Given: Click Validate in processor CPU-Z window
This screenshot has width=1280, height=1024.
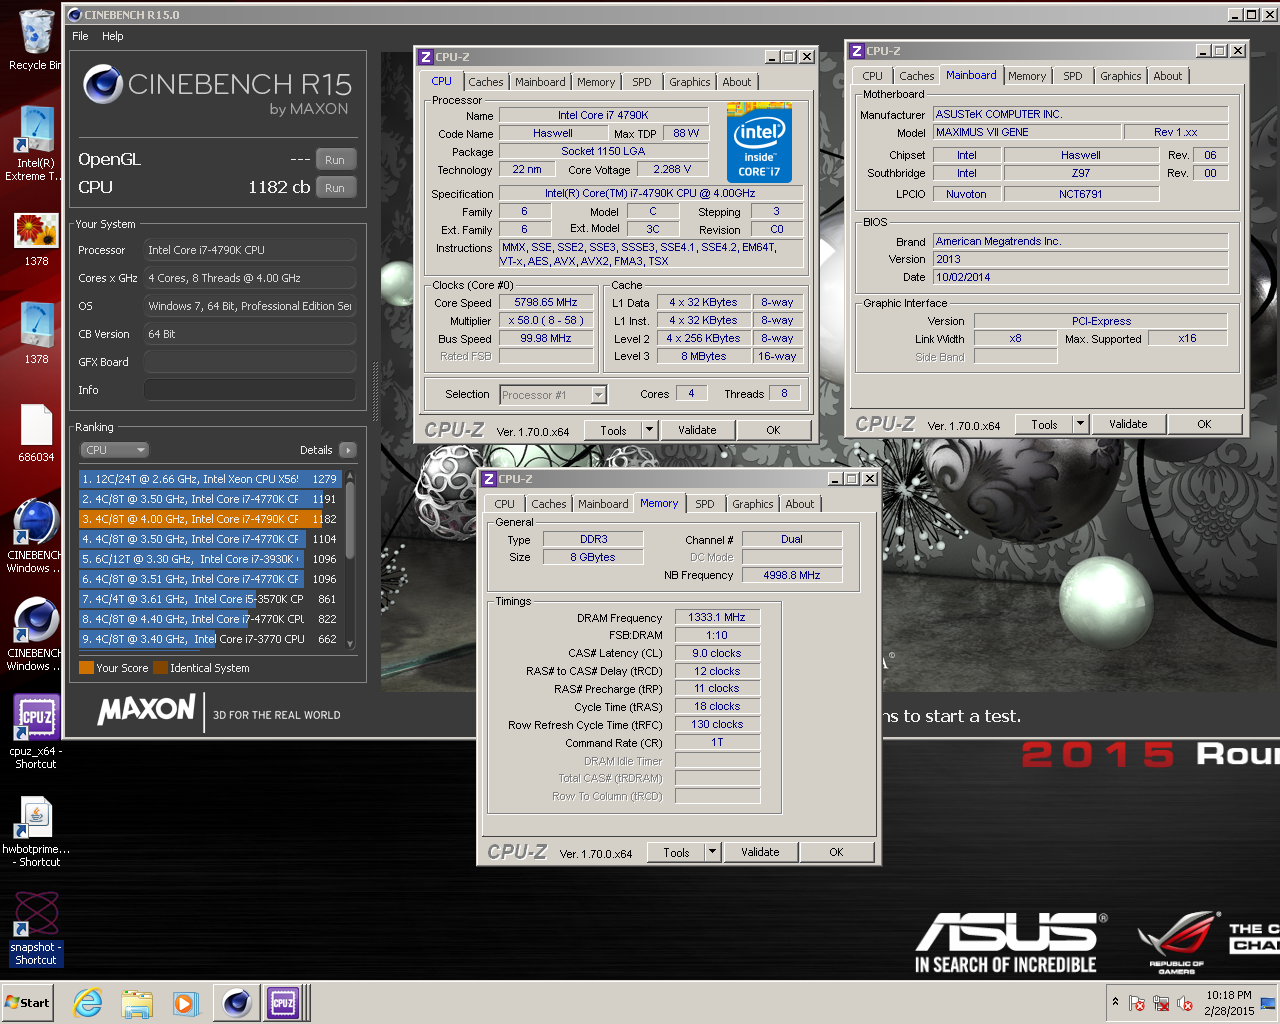Looking at the screenshot, I should coord(697,430).
